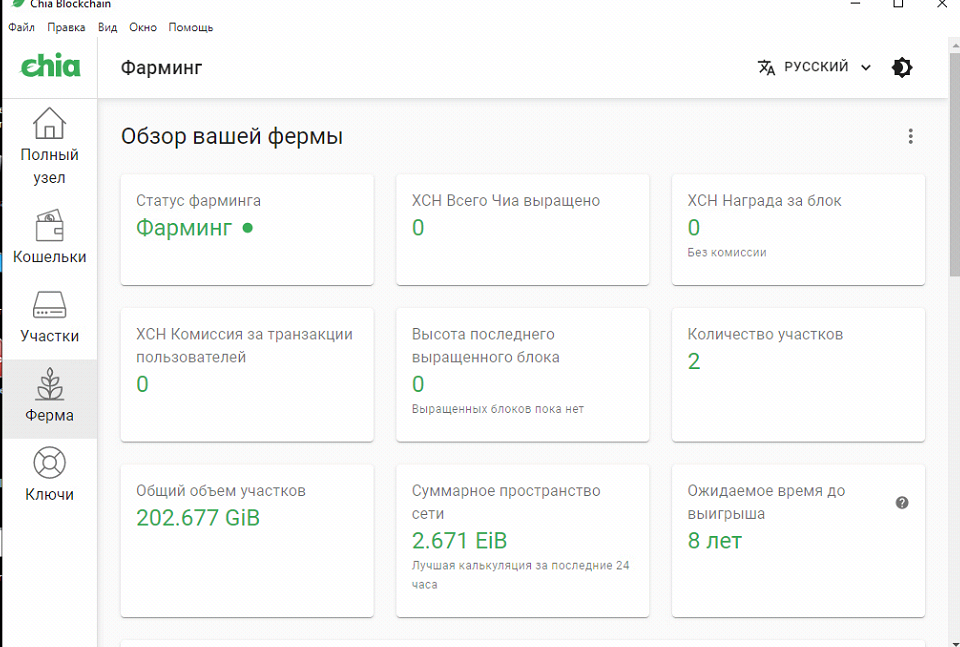Expand the РУССКИЙ language dropdown
This screenshot has height=647, width=960.
(814, 67)
